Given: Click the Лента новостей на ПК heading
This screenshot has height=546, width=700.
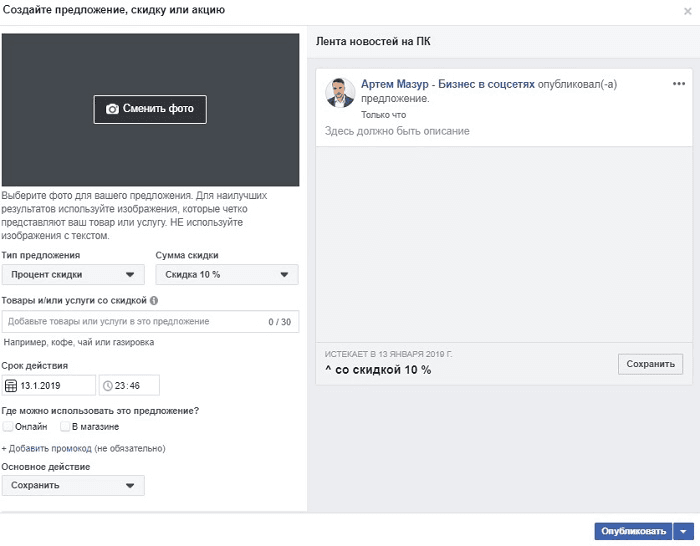Looking at the screenshot, I should [373, 42].
